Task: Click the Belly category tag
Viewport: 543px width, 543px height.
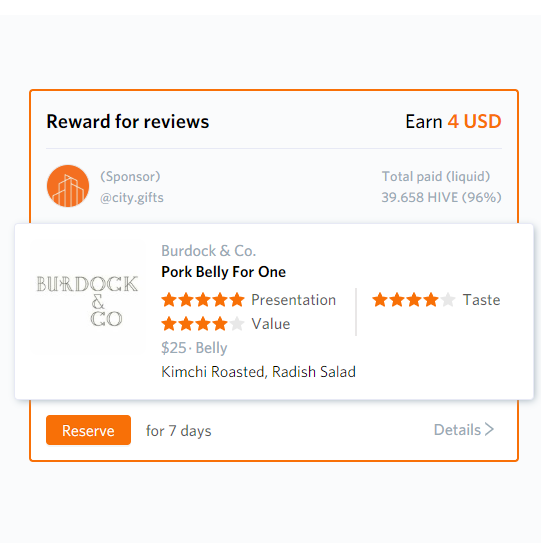Action: [x=211, y=348]
